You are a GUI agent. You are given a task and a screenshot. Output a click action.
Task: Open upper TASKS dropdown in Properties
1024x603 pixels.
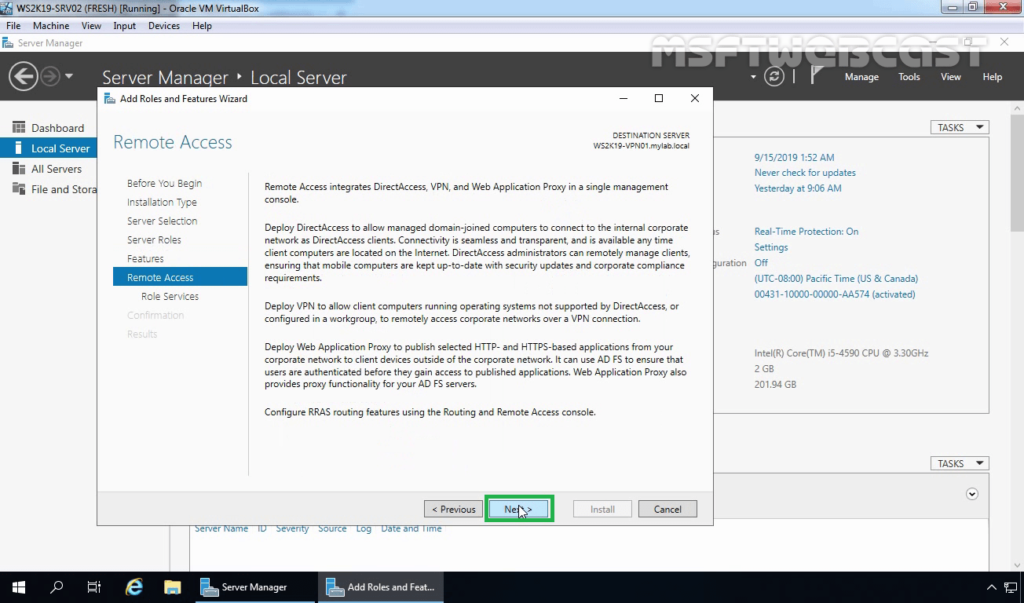click(x=959, y=127)
